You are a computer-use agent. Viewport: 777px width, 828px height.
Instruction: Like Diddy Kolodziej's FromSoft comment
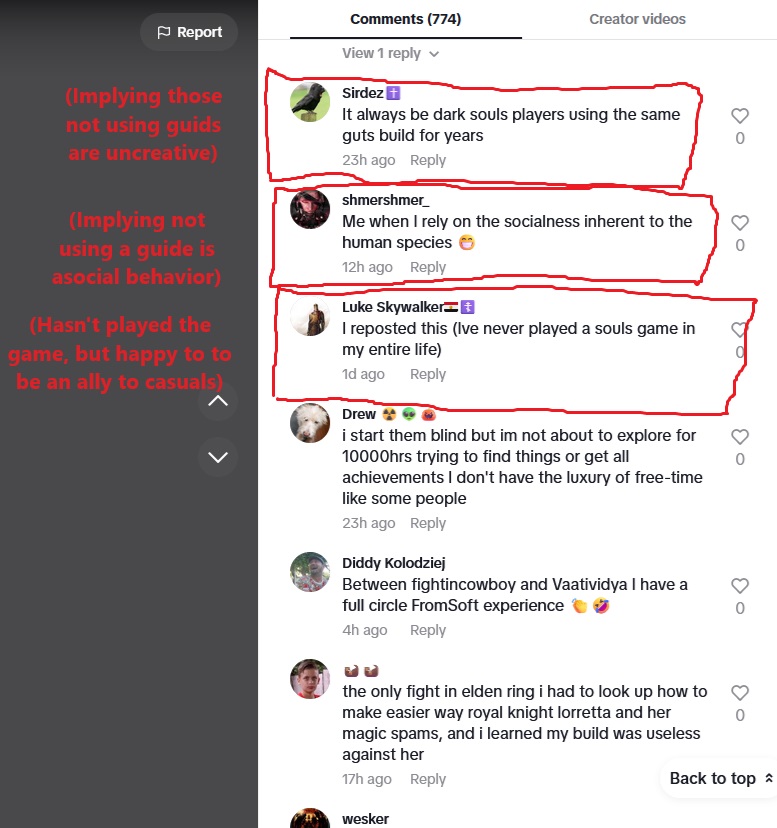739,586
